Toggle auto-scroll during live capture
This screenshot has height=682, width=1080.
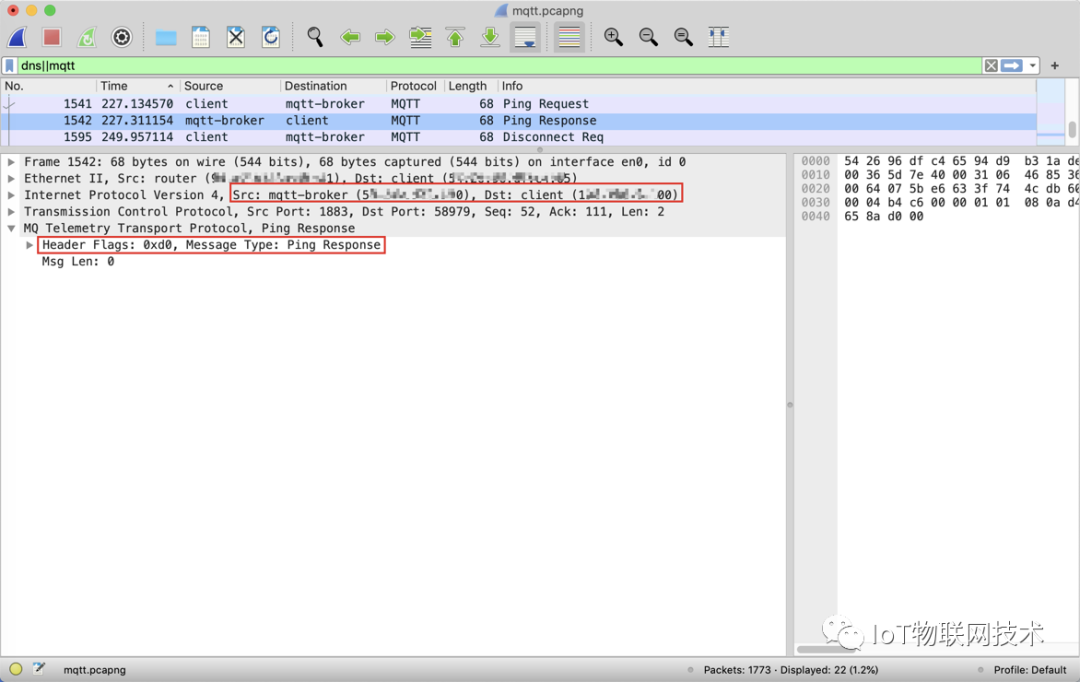click(x=525, y=37)
